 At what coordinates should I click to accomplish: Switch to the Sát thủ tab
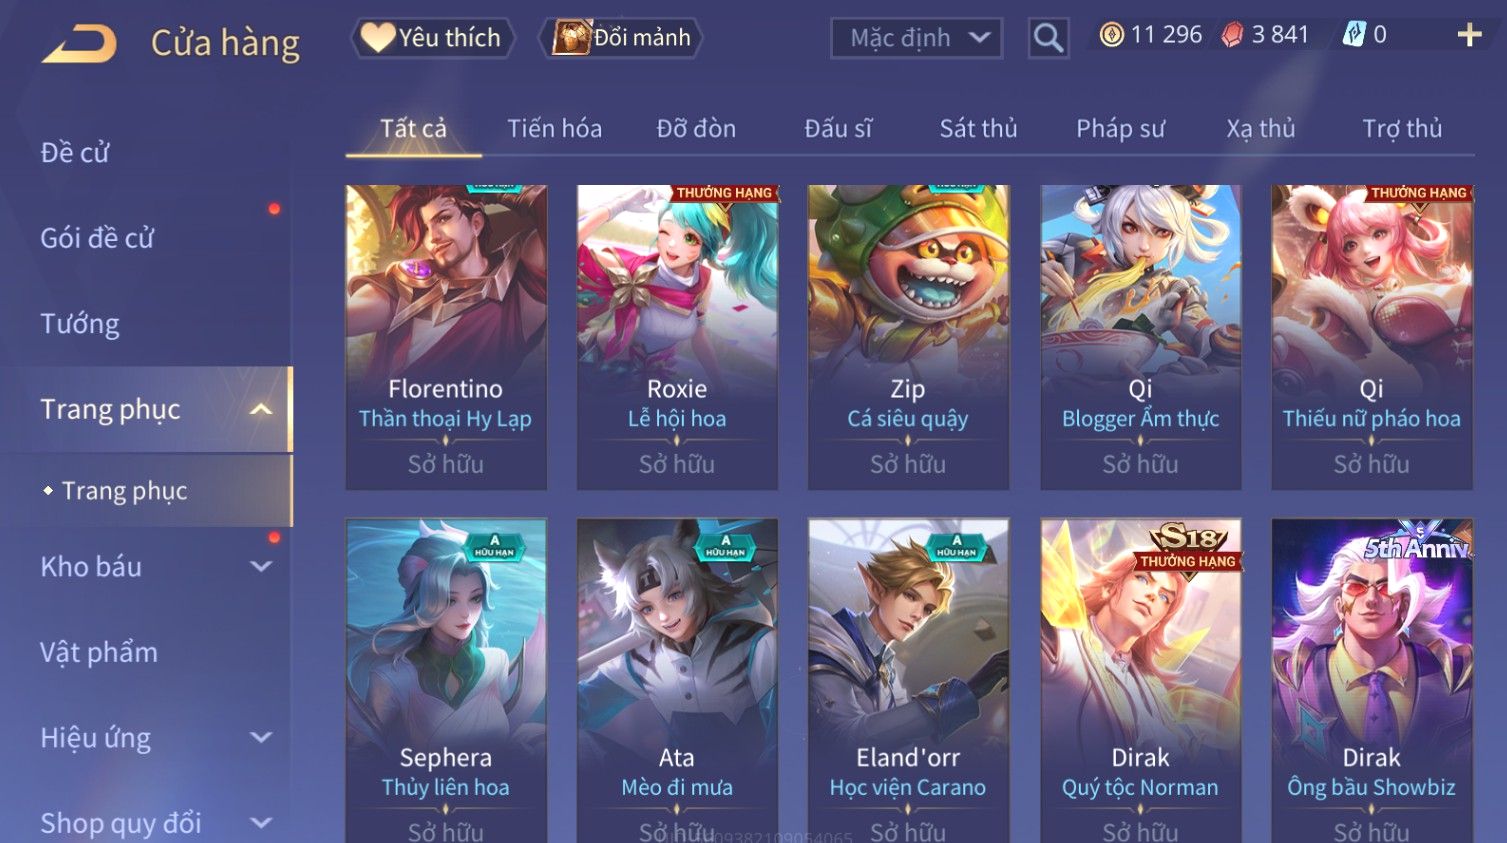click(x=978, y=129)
